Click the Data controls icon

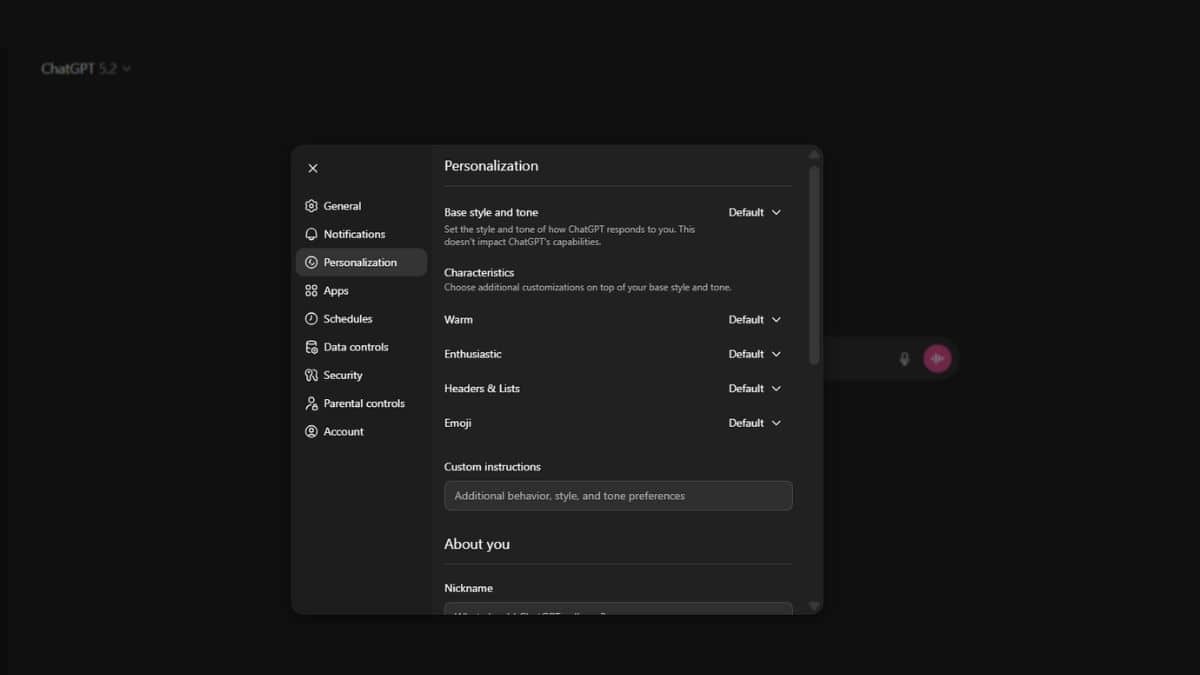point(311,347)
